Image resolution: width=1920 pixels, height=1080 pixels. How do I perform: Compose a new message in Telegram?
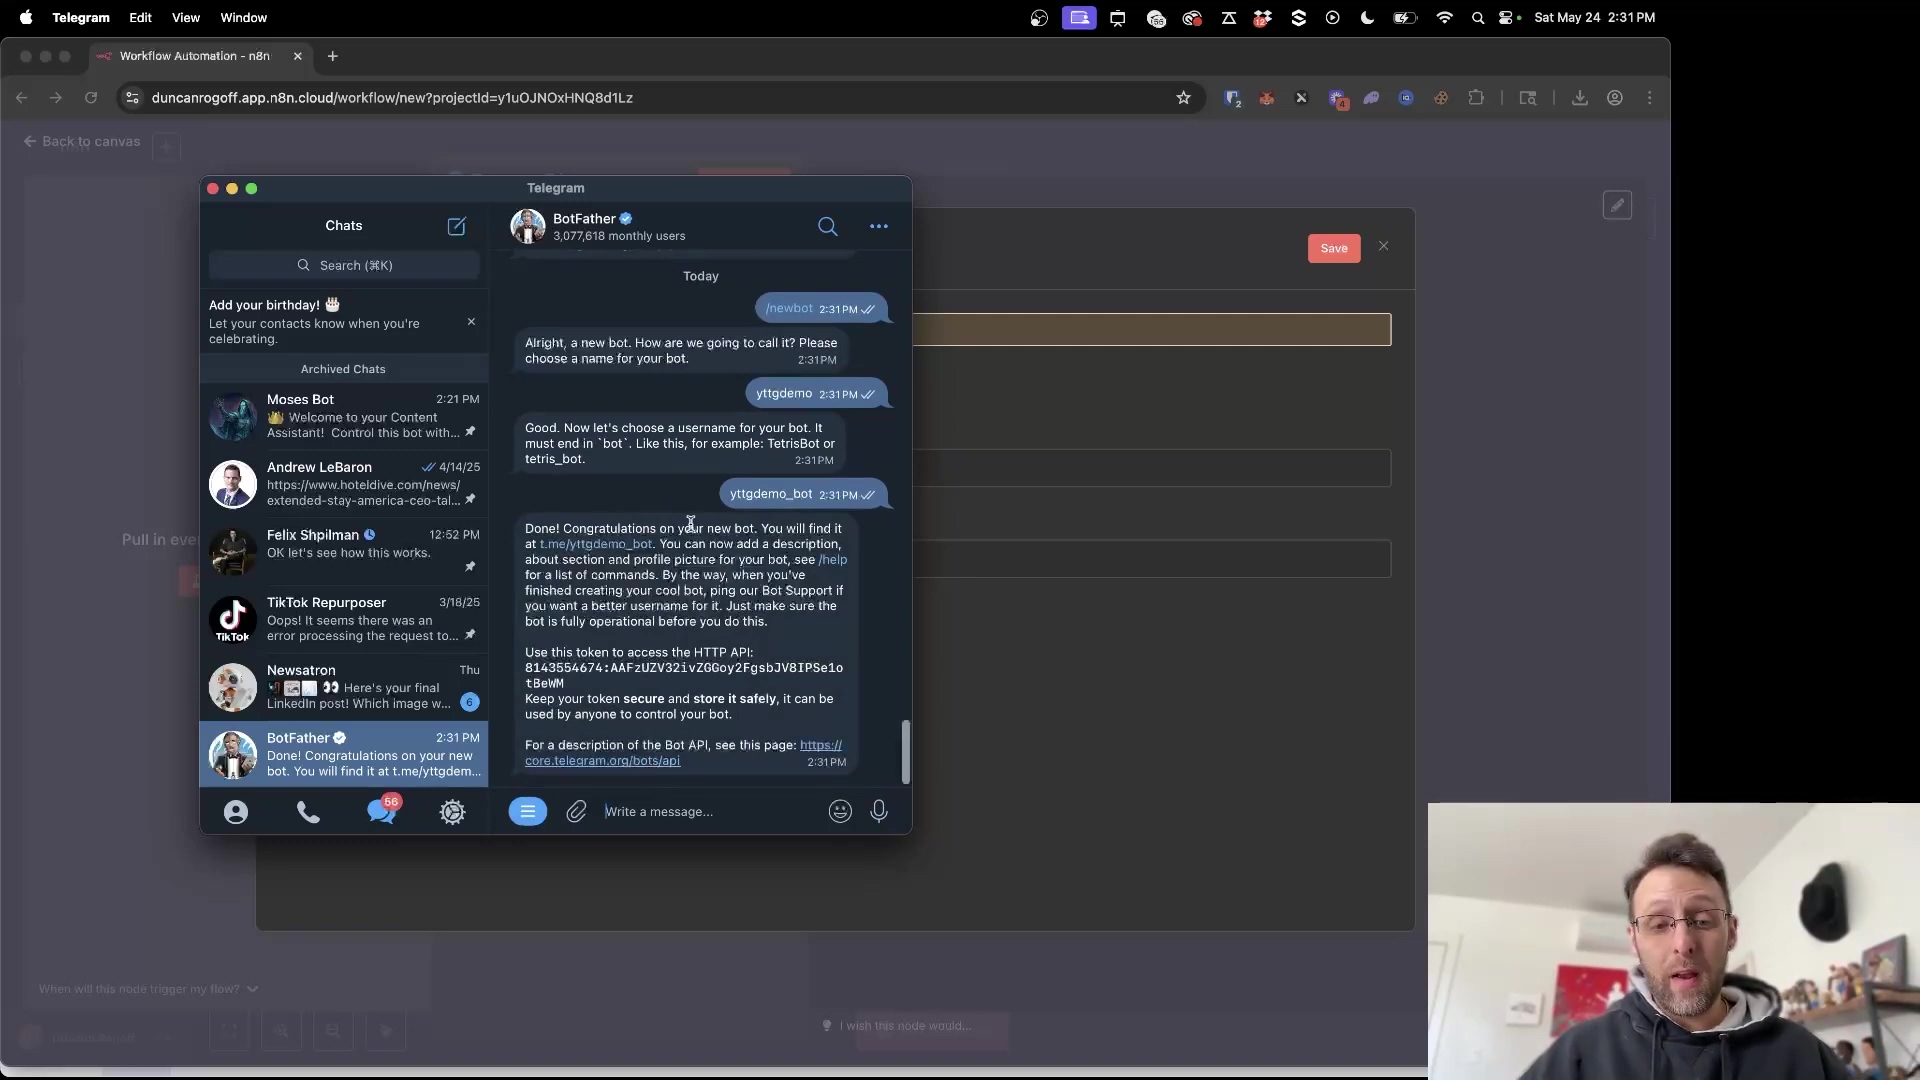point(456,226)
